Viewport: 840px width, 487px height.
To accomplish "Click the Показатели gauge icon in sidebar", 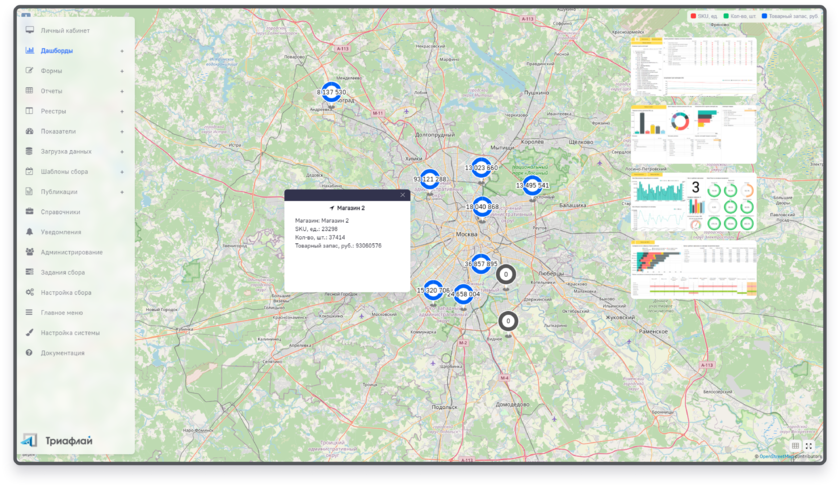I will tap(30, 131).
